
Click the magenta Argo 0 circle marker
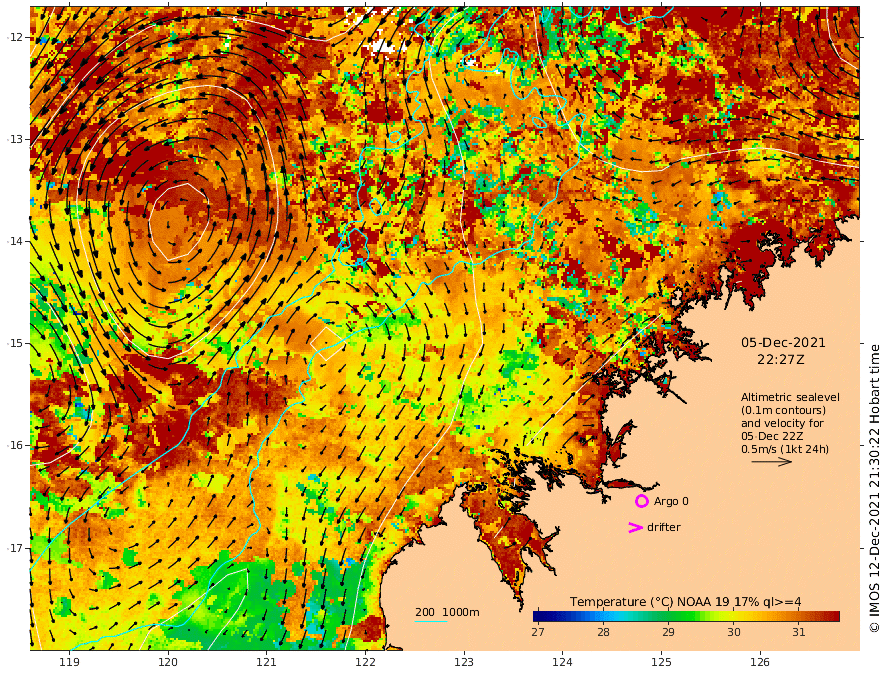click(x=641, y=501)
